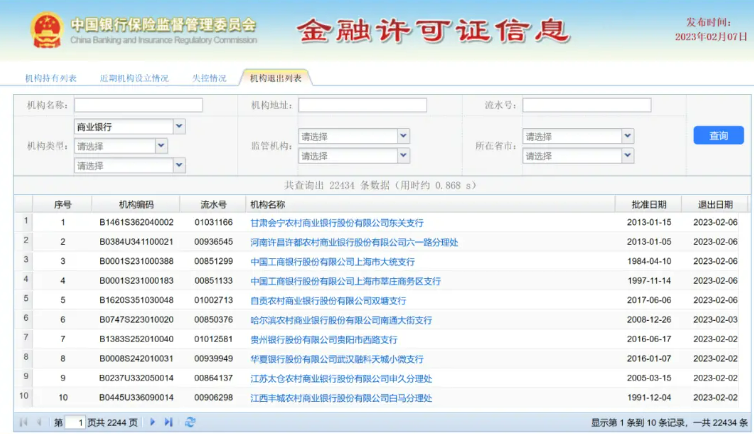Switch to 近期机构设立情况 tab
The height and width of the screenshot is (434, 754).
(134, 78)
